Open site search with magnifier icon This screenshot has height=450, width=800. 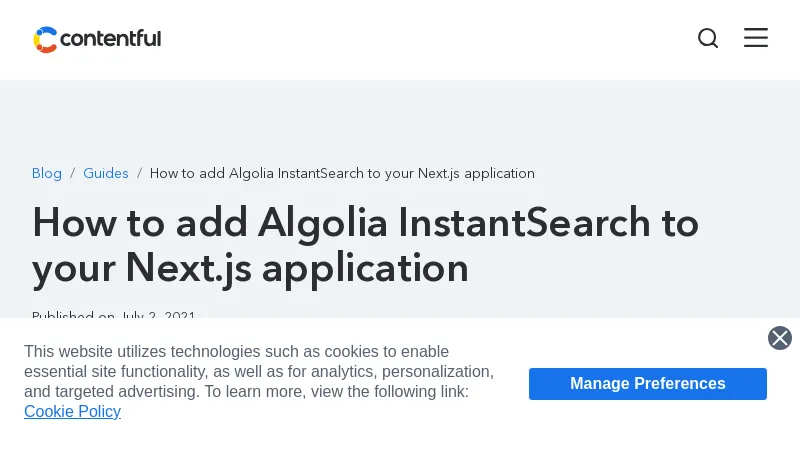708,38
